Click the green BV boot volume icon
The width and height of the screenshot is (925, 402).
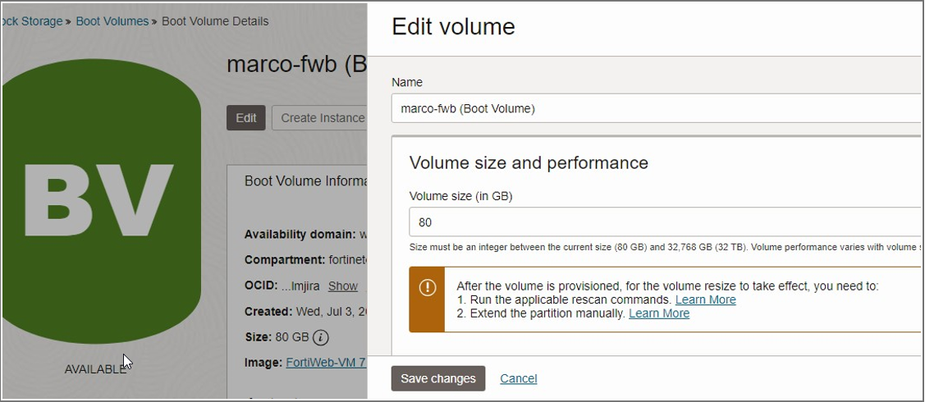tap(97, 195)
